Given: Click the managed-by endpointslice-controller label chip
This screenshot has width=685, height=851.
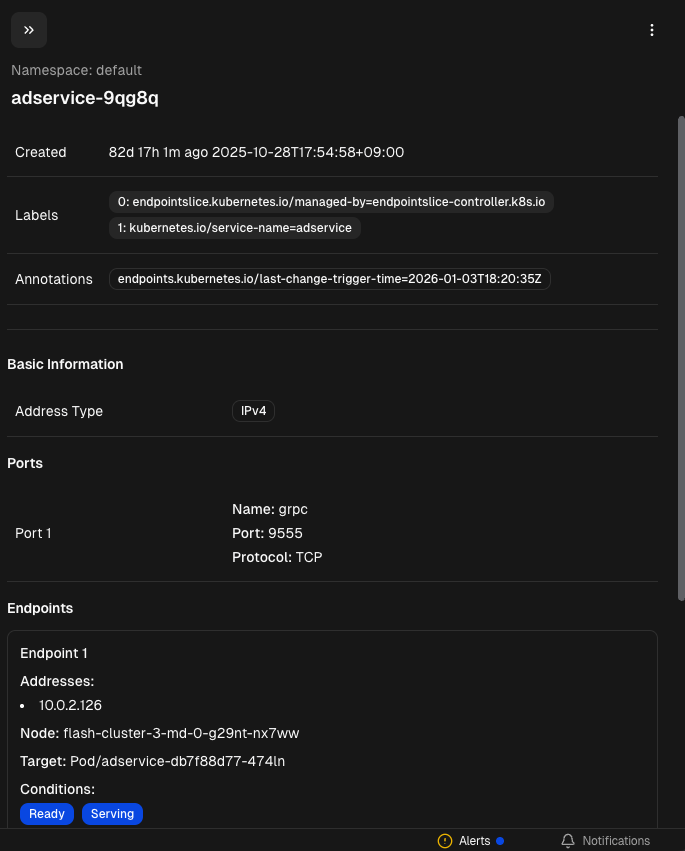Looking at the screenshot, I should [x=331, y=202].
